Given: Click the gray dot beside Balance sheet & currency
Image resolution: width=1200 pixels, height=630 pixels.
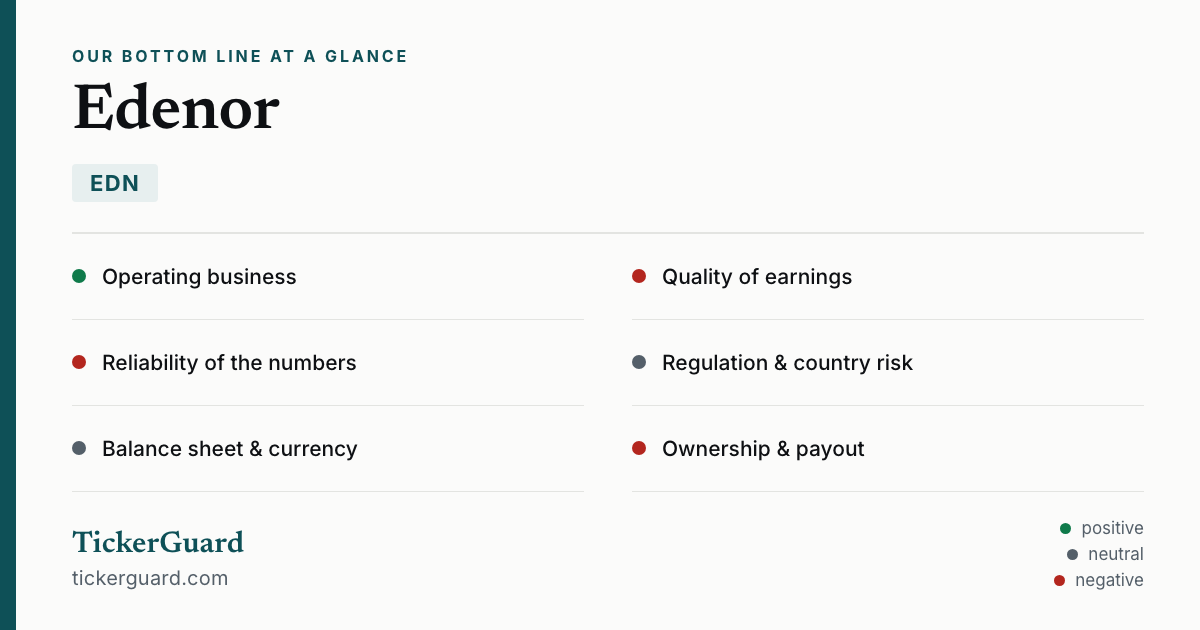Looking at the screenshot, I should (x=79, y=448).
